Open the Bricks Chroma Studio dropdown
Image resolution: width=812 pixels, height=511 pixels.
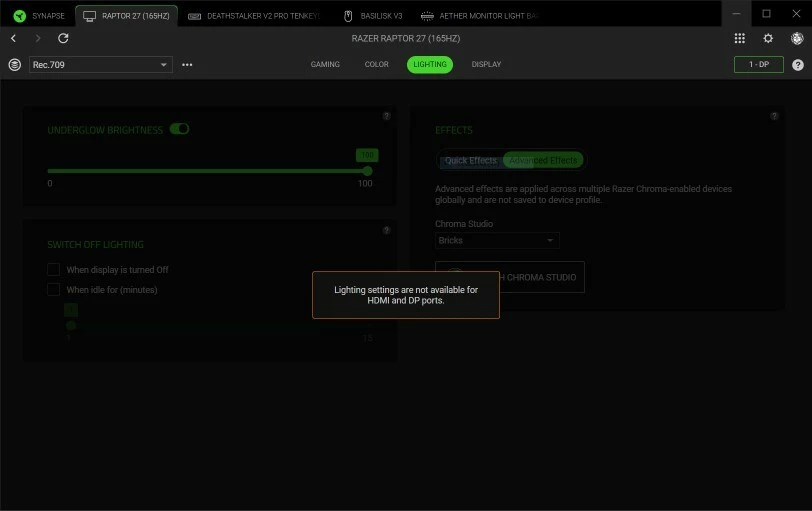coord(497,241)
